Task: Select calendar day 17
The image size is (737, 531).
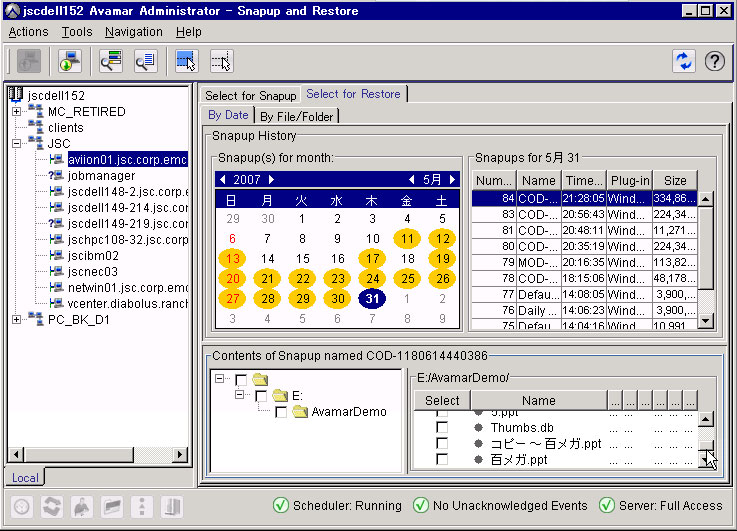Action: [372, 258]
